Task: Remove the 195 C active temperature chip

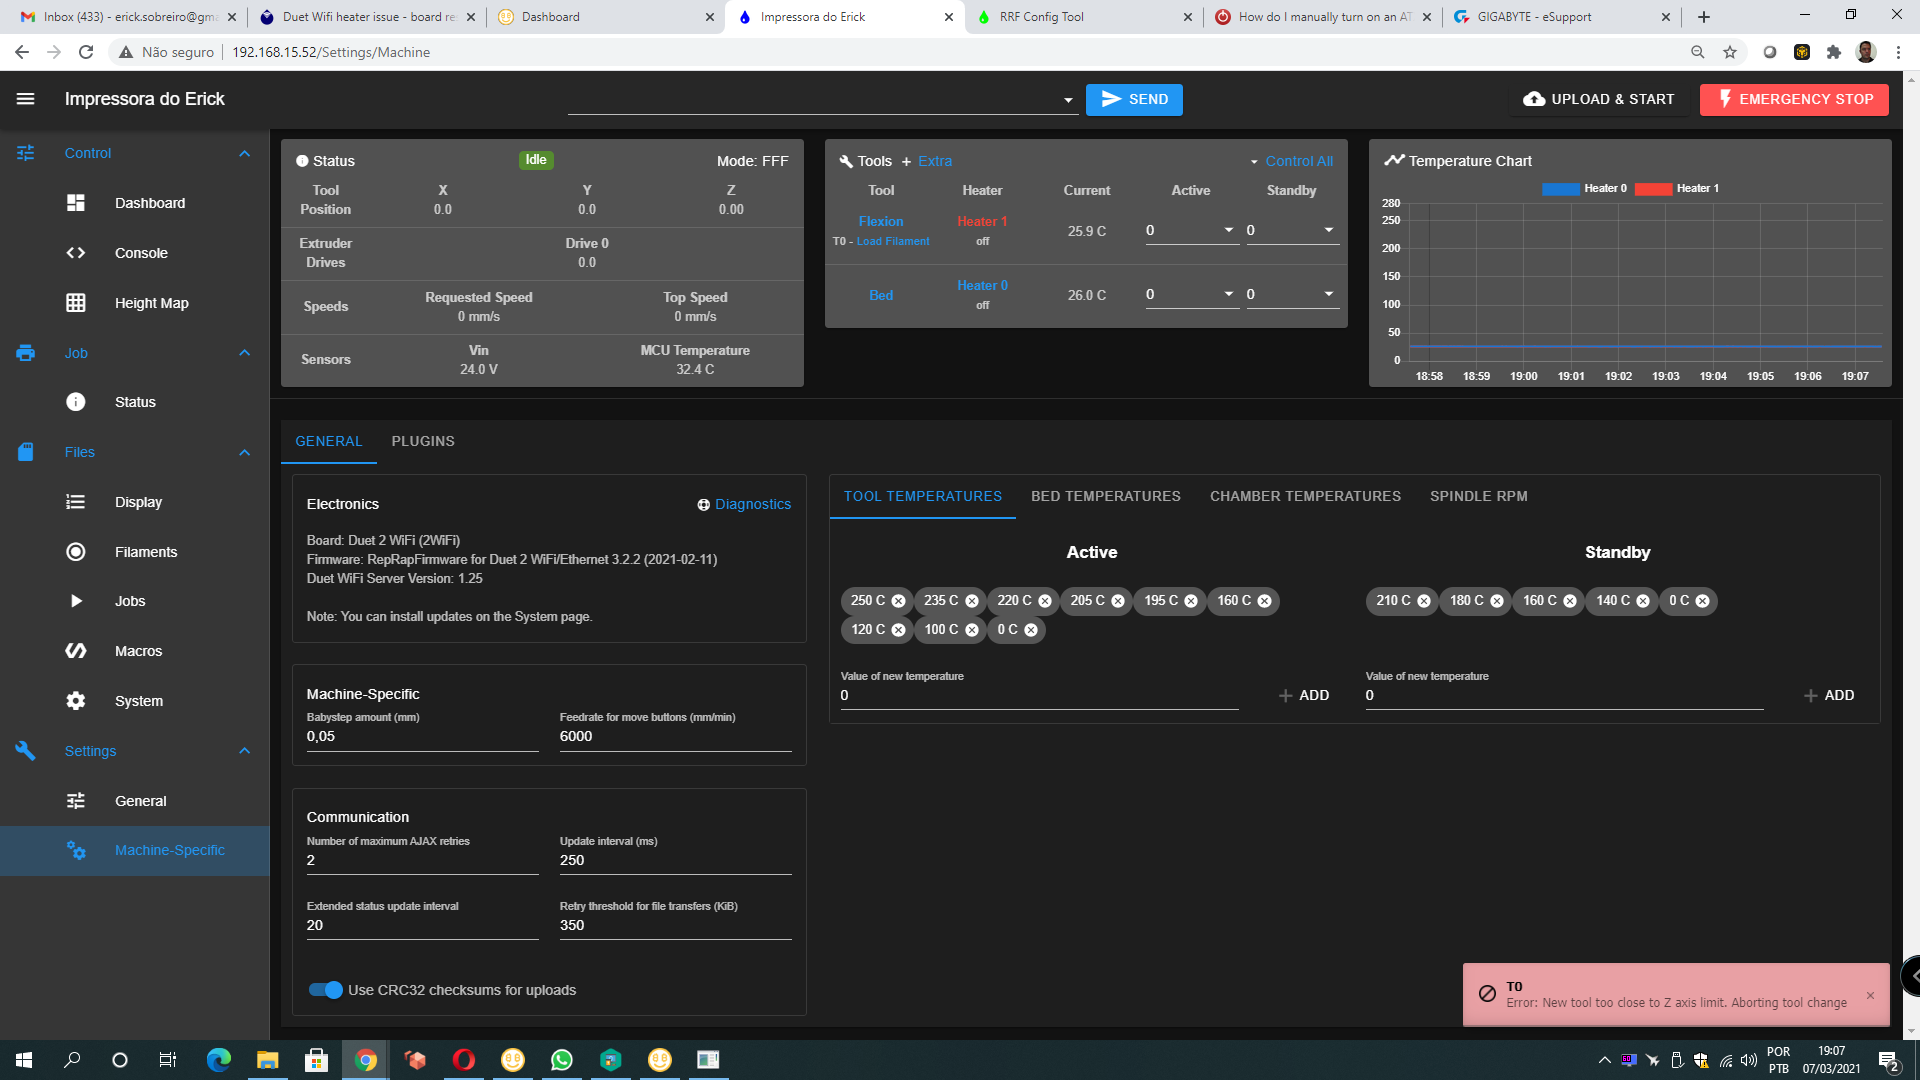Action: [x=1191, y=601]
